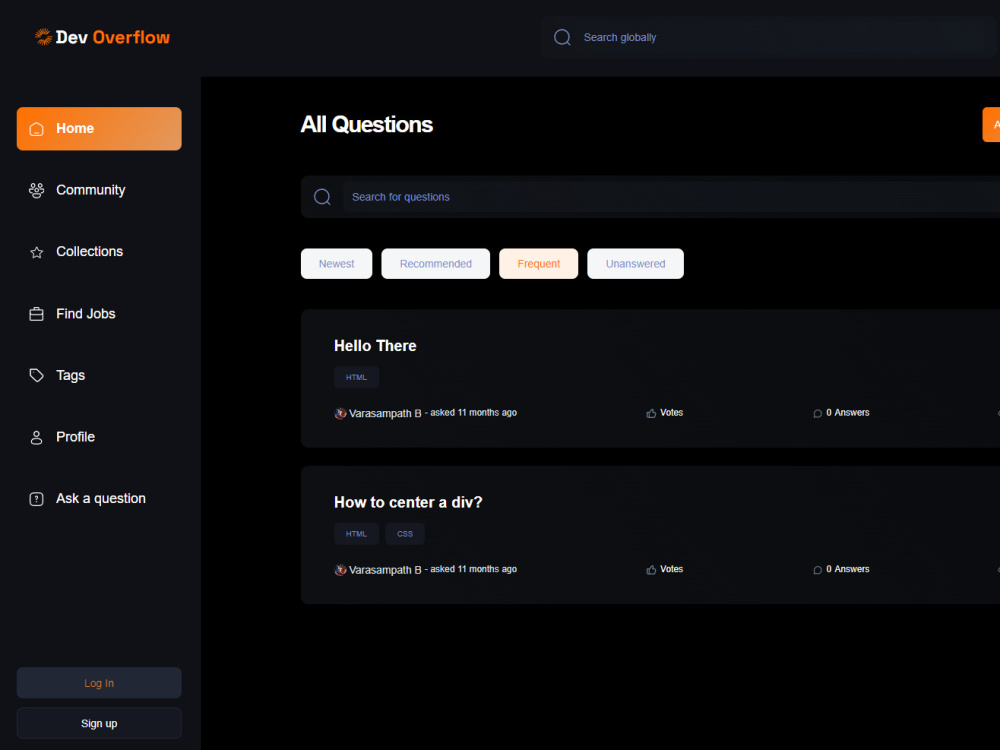Click "asked 11 months ago" on Hello There
The width and height of the screenshot is (1000, 750).
(473, 413)
